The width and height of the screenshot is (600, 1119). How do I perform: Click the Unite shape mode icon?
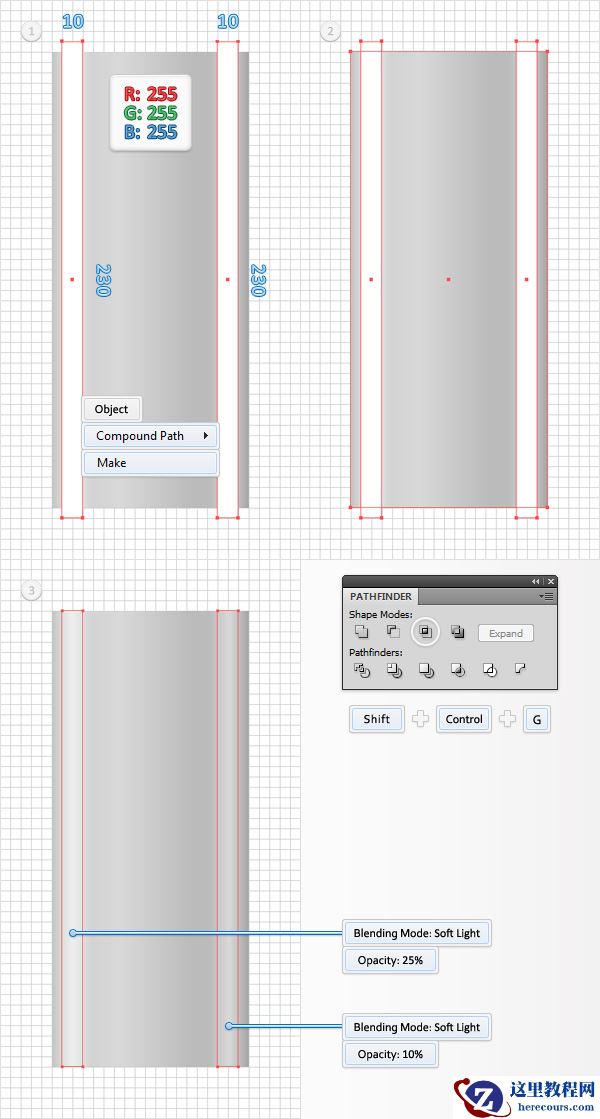pyautogui.click(x=362, y=632)
